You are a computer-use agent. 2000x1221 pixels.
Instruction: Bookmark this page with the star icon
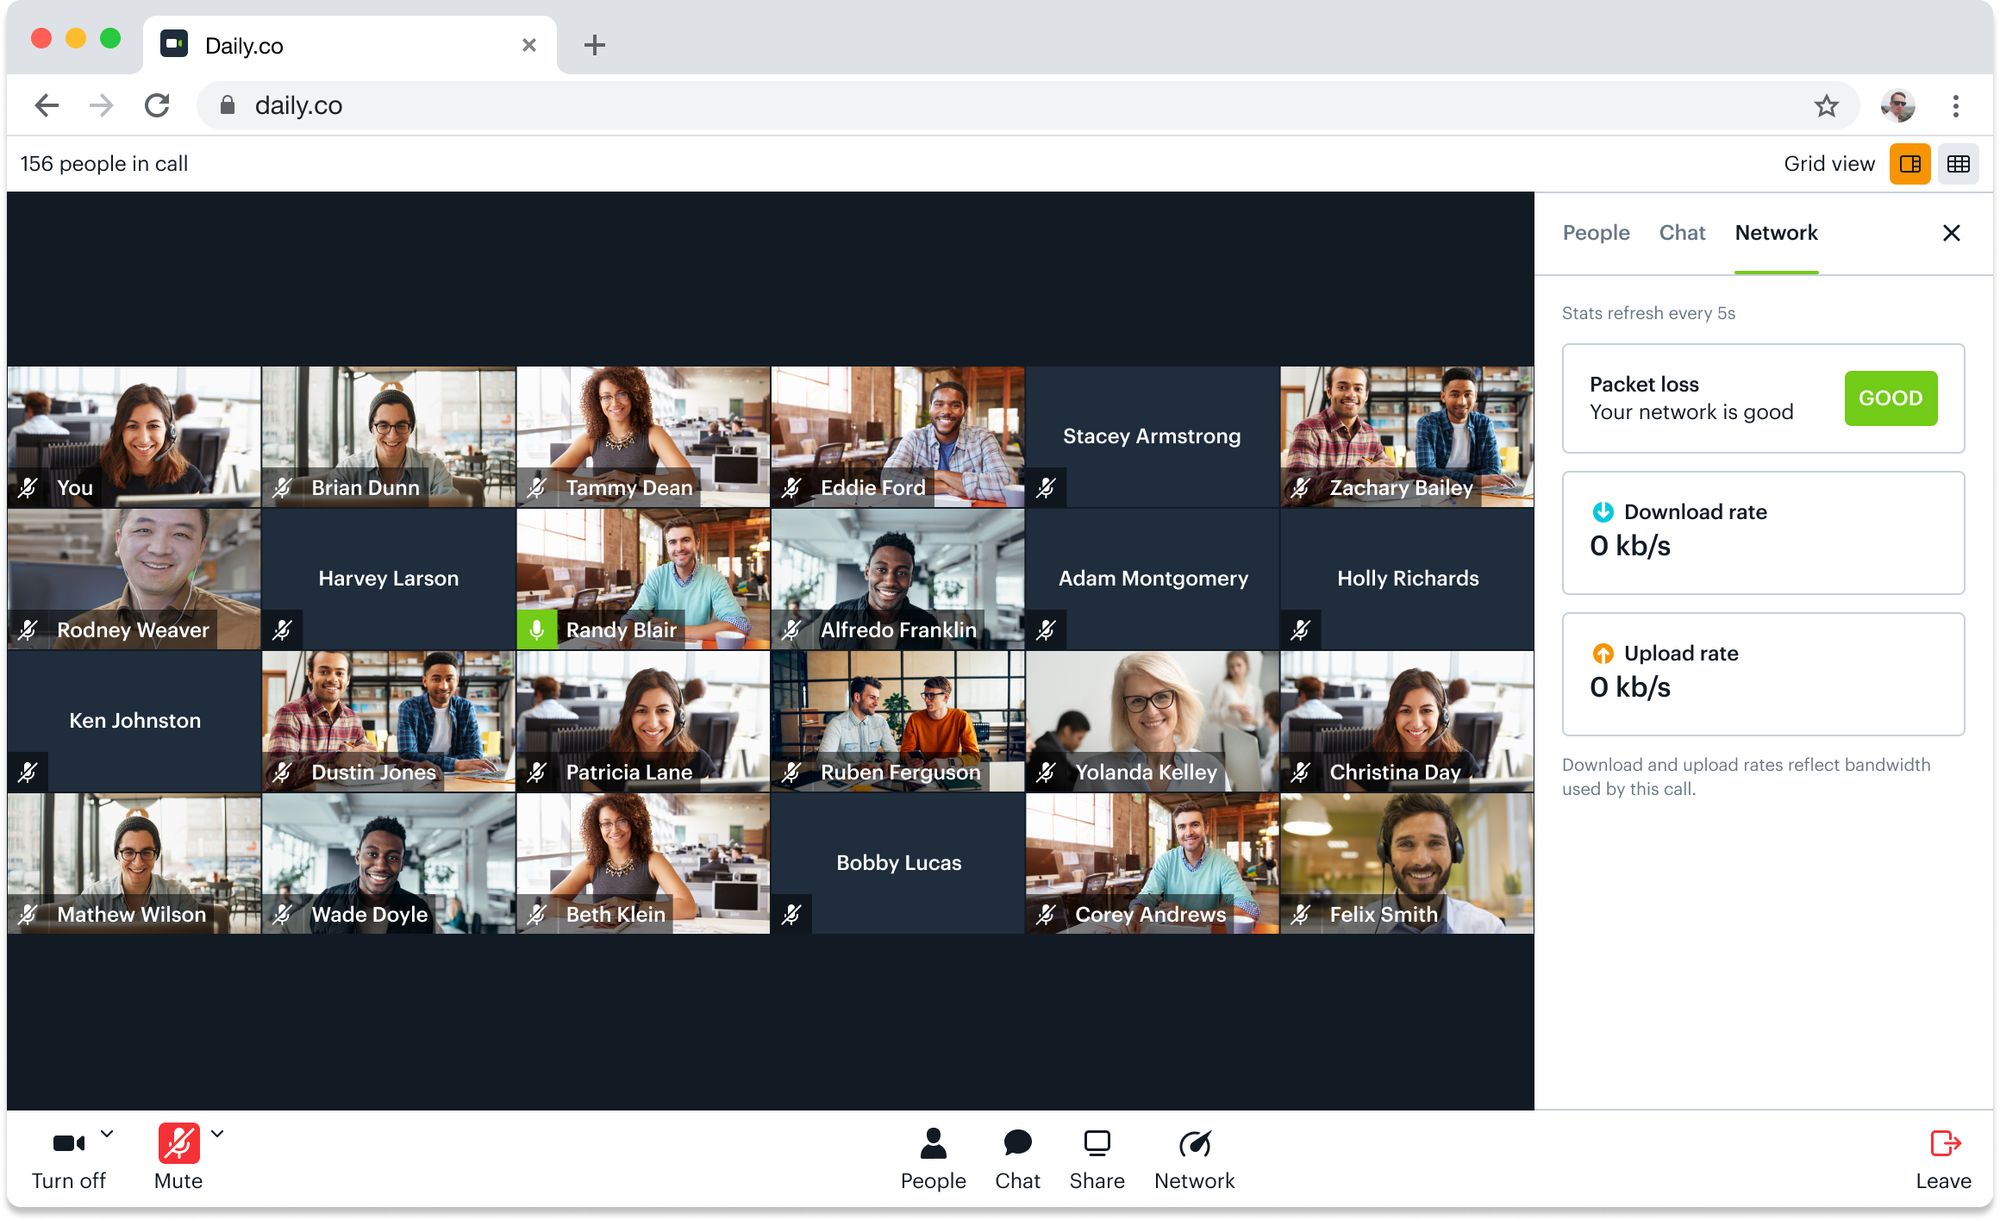1826,105
